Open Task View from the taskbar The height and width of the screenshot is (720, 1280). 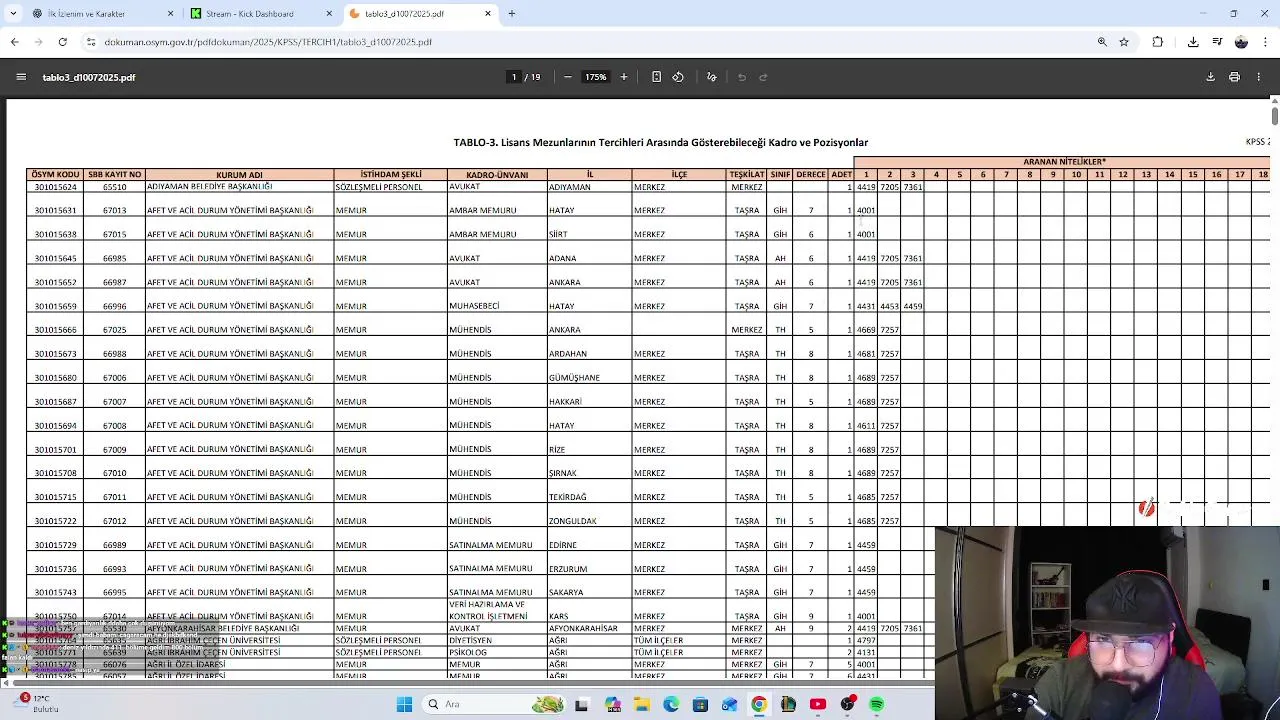(x=581, y=705)
